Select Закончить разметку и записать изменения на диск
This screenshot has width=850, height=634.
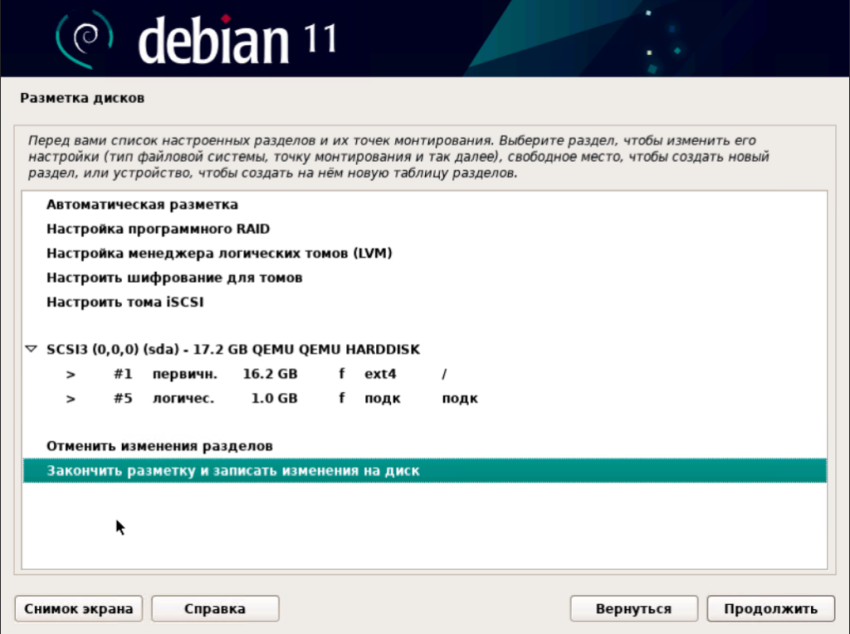[x=424, y=470]
